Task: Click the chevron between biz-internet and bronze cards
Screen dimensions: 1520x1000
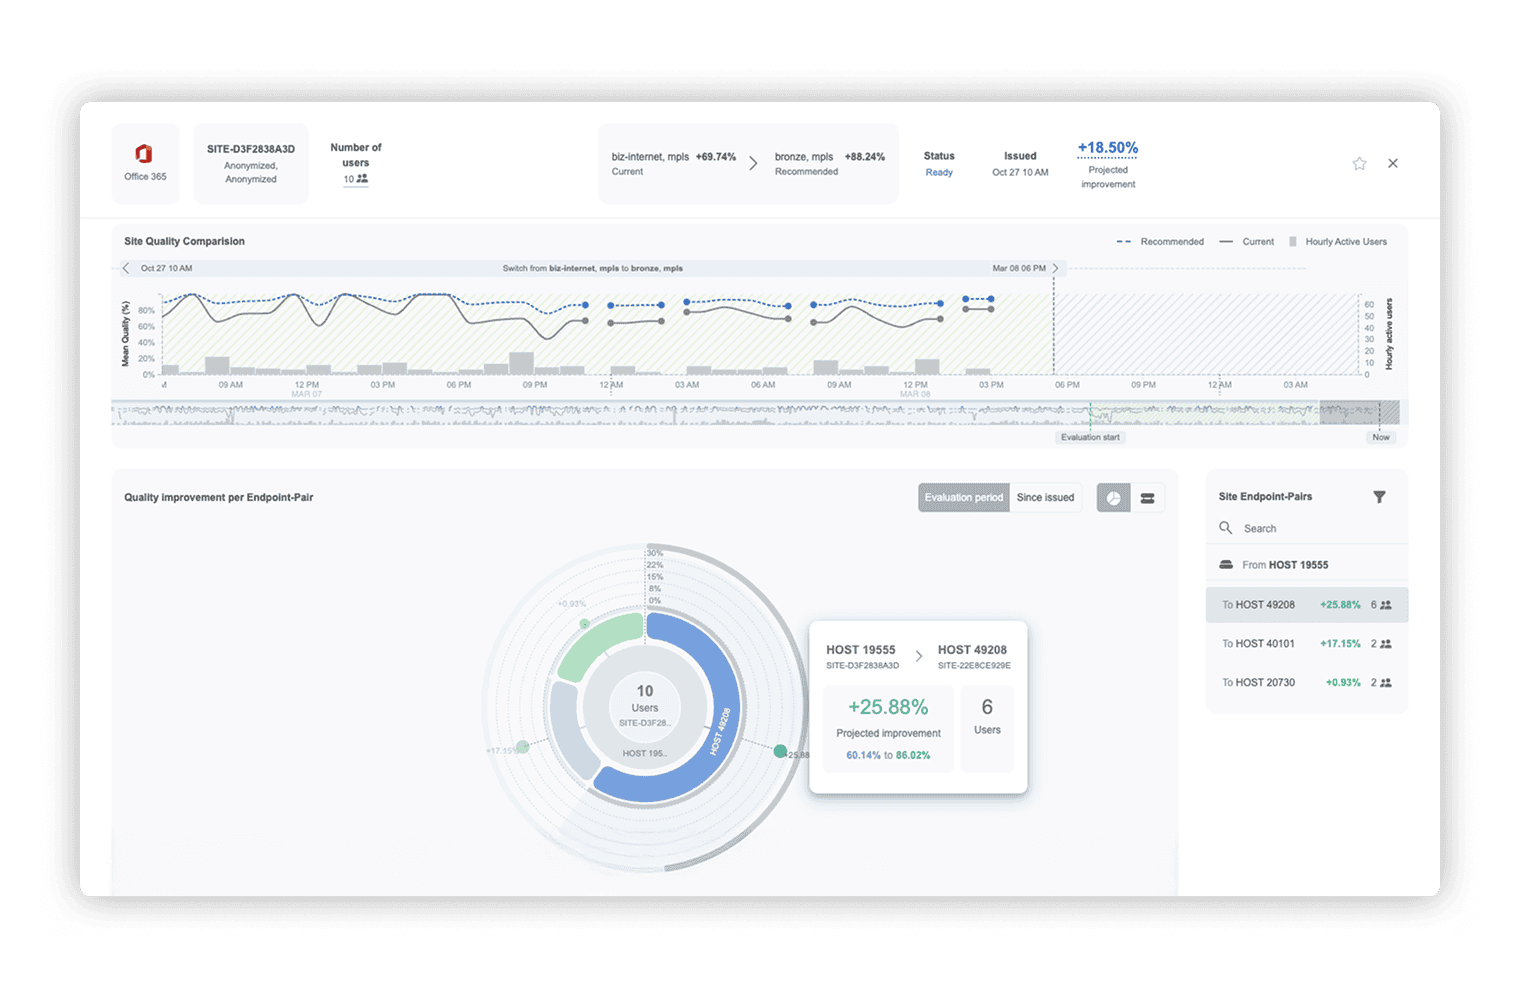Action: 753,162
